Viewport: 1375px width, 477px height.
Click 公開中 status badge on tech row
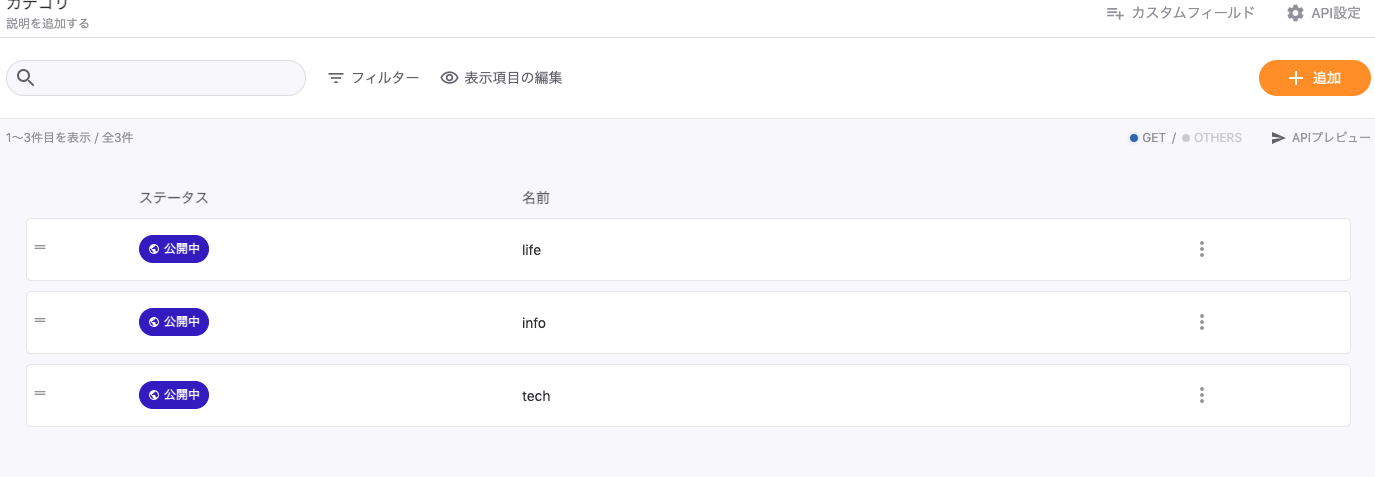pyautogui.click(x=174, y=395)
